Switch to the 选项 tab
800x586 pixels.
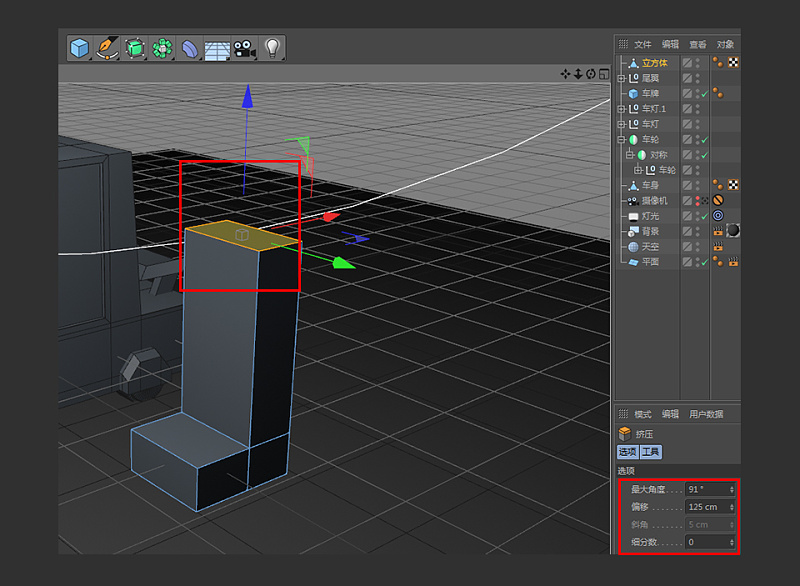[x=628, y=452]
